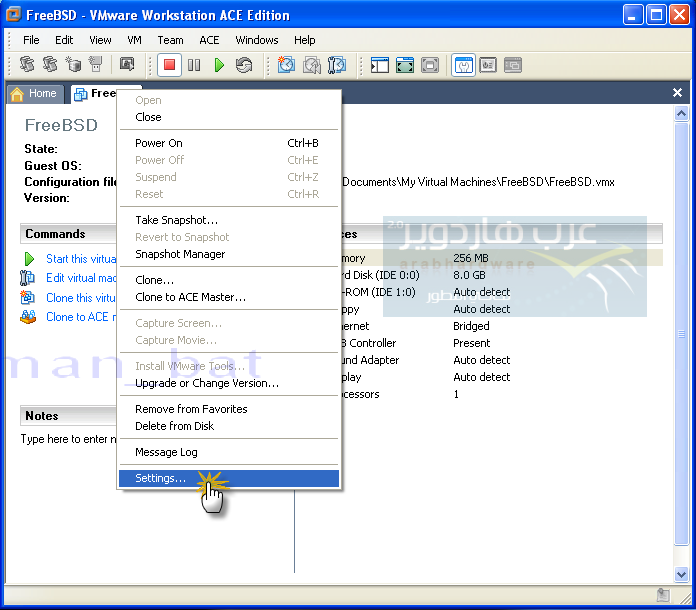This screenshot has height=610, width=696.
Task: Open the Team menu
Action: tap(170, 40)
